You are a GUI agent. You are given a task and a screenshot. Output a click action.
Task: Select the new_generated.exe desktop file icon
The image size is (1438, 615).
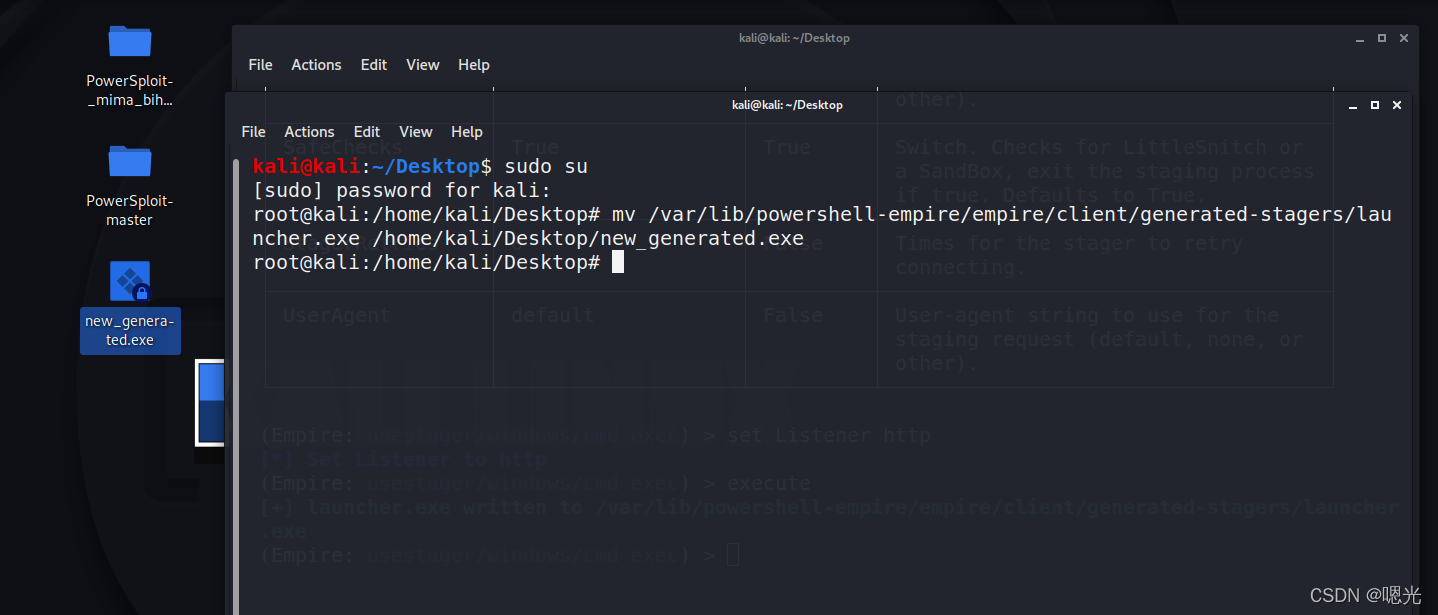(130, 282)
